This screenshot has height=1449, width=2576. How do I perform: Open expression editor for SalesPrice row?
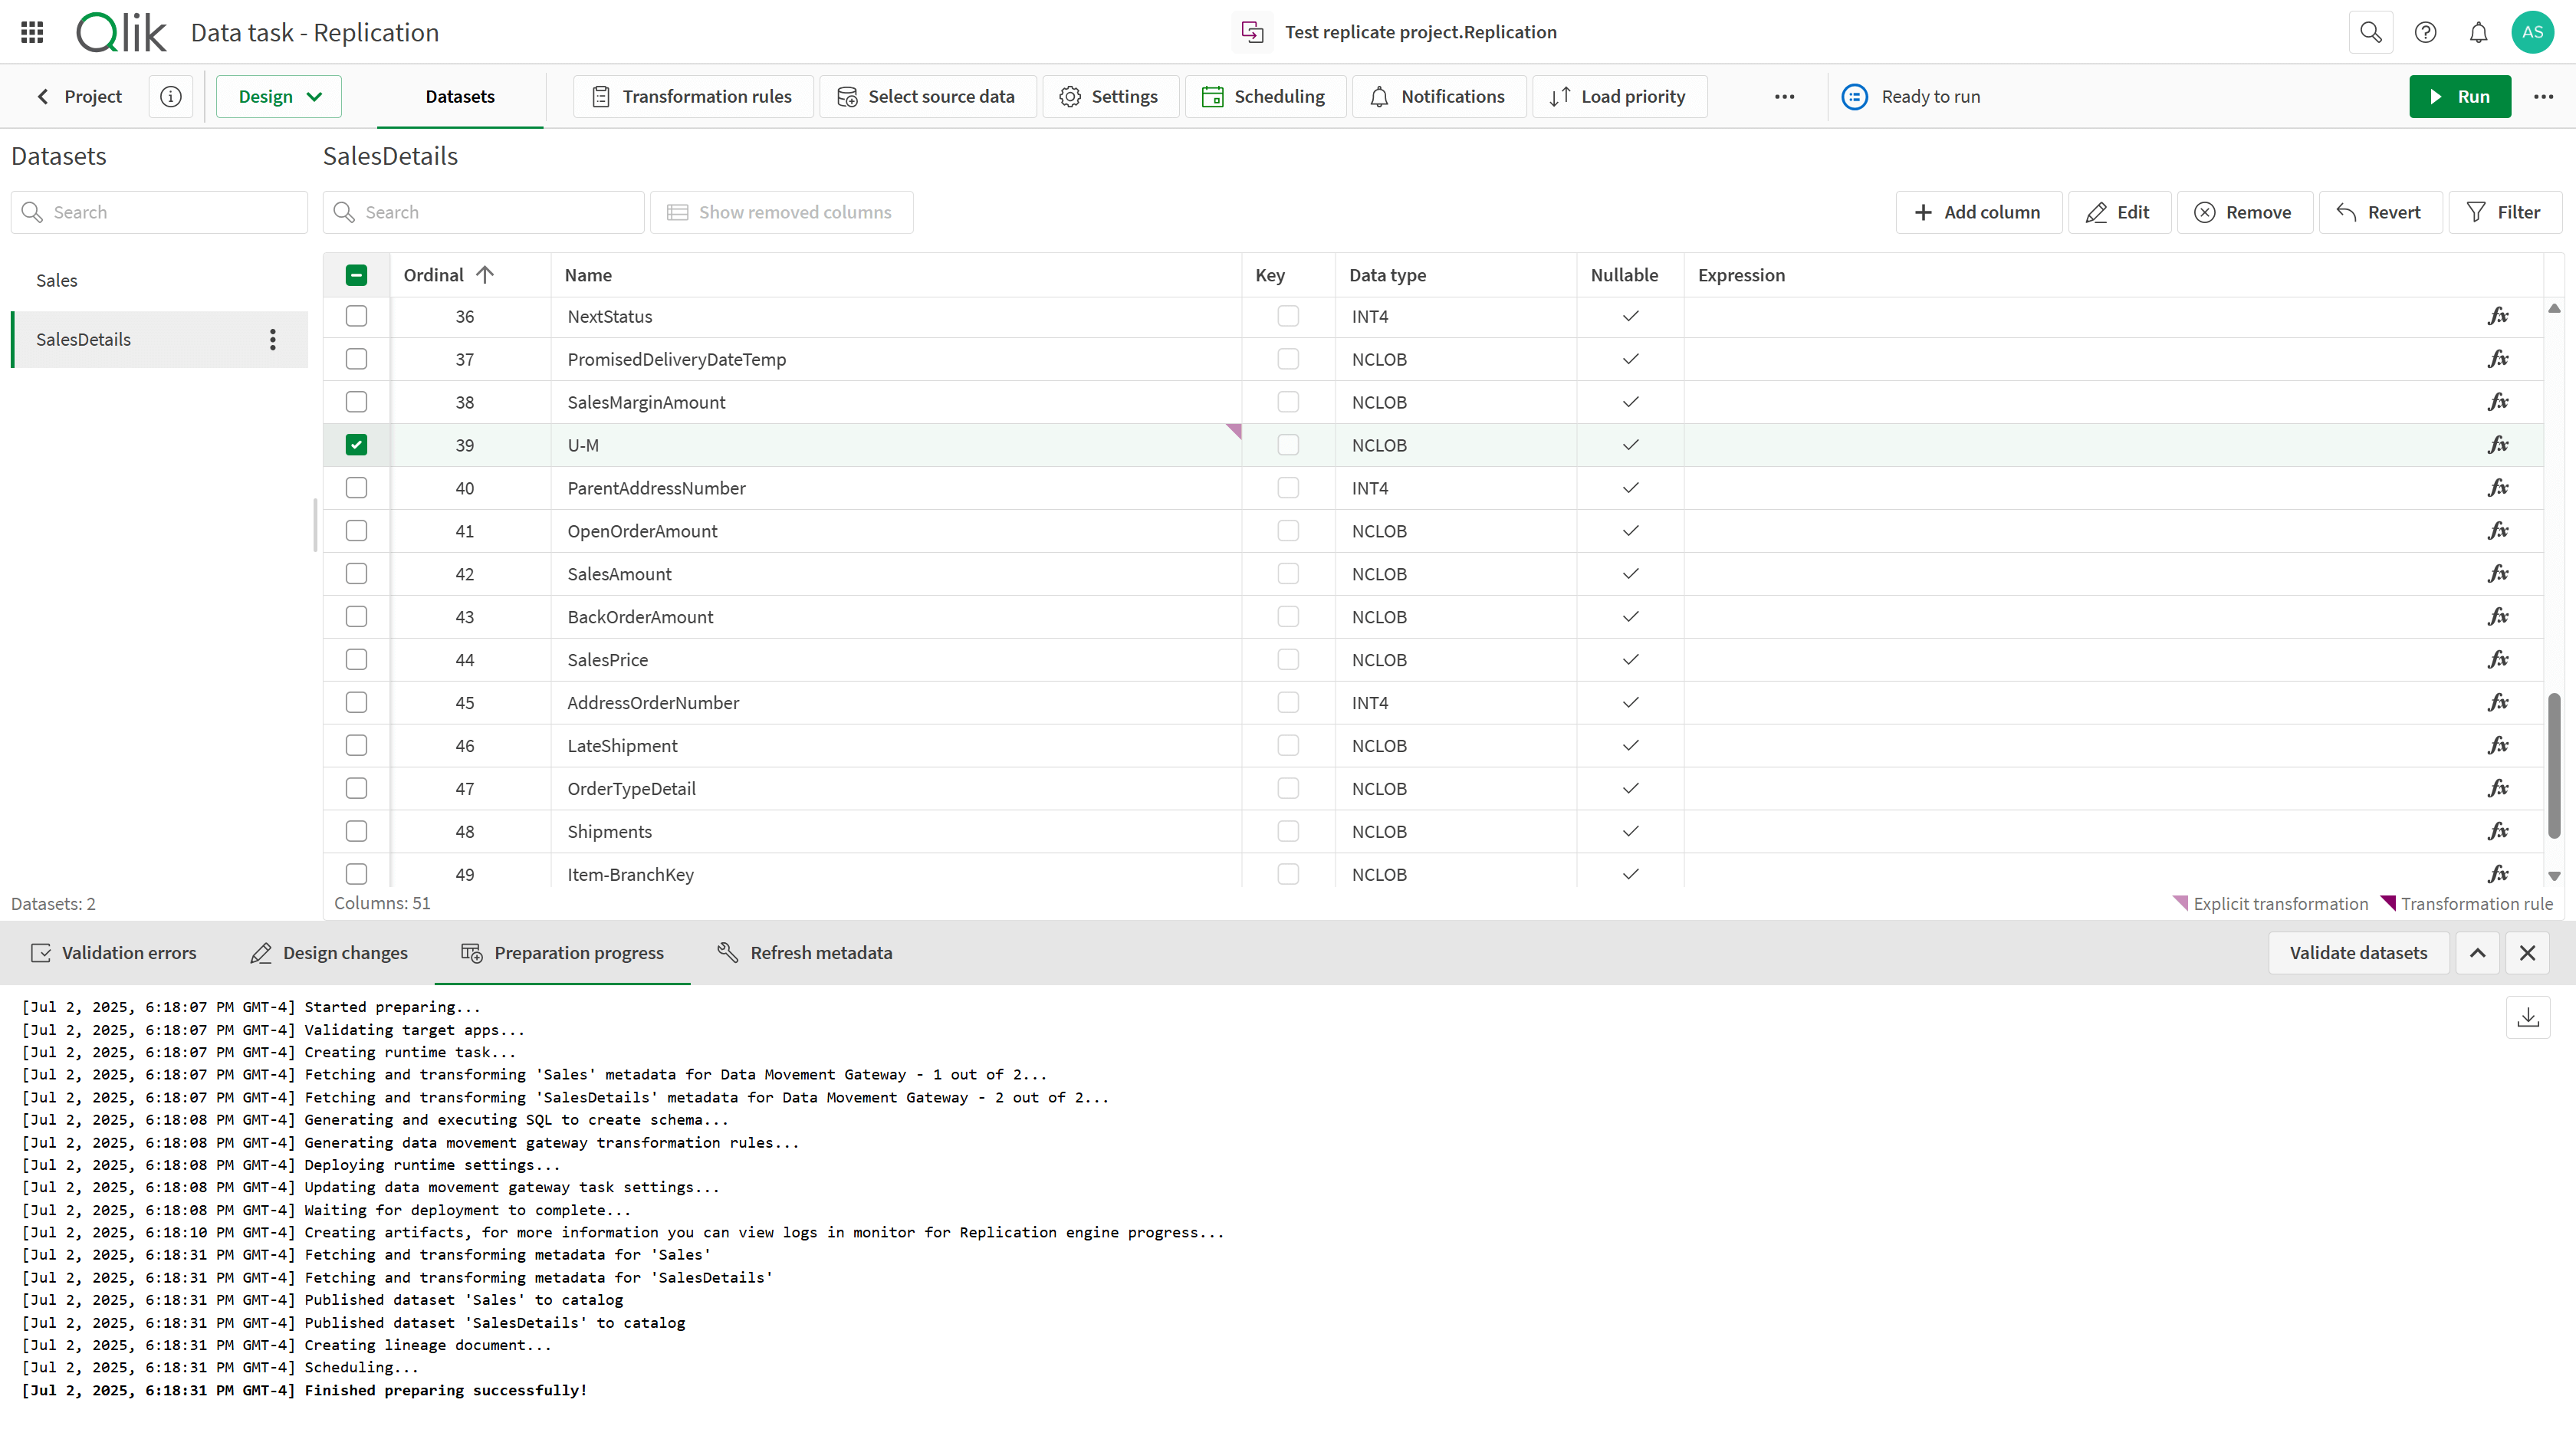2498,659
